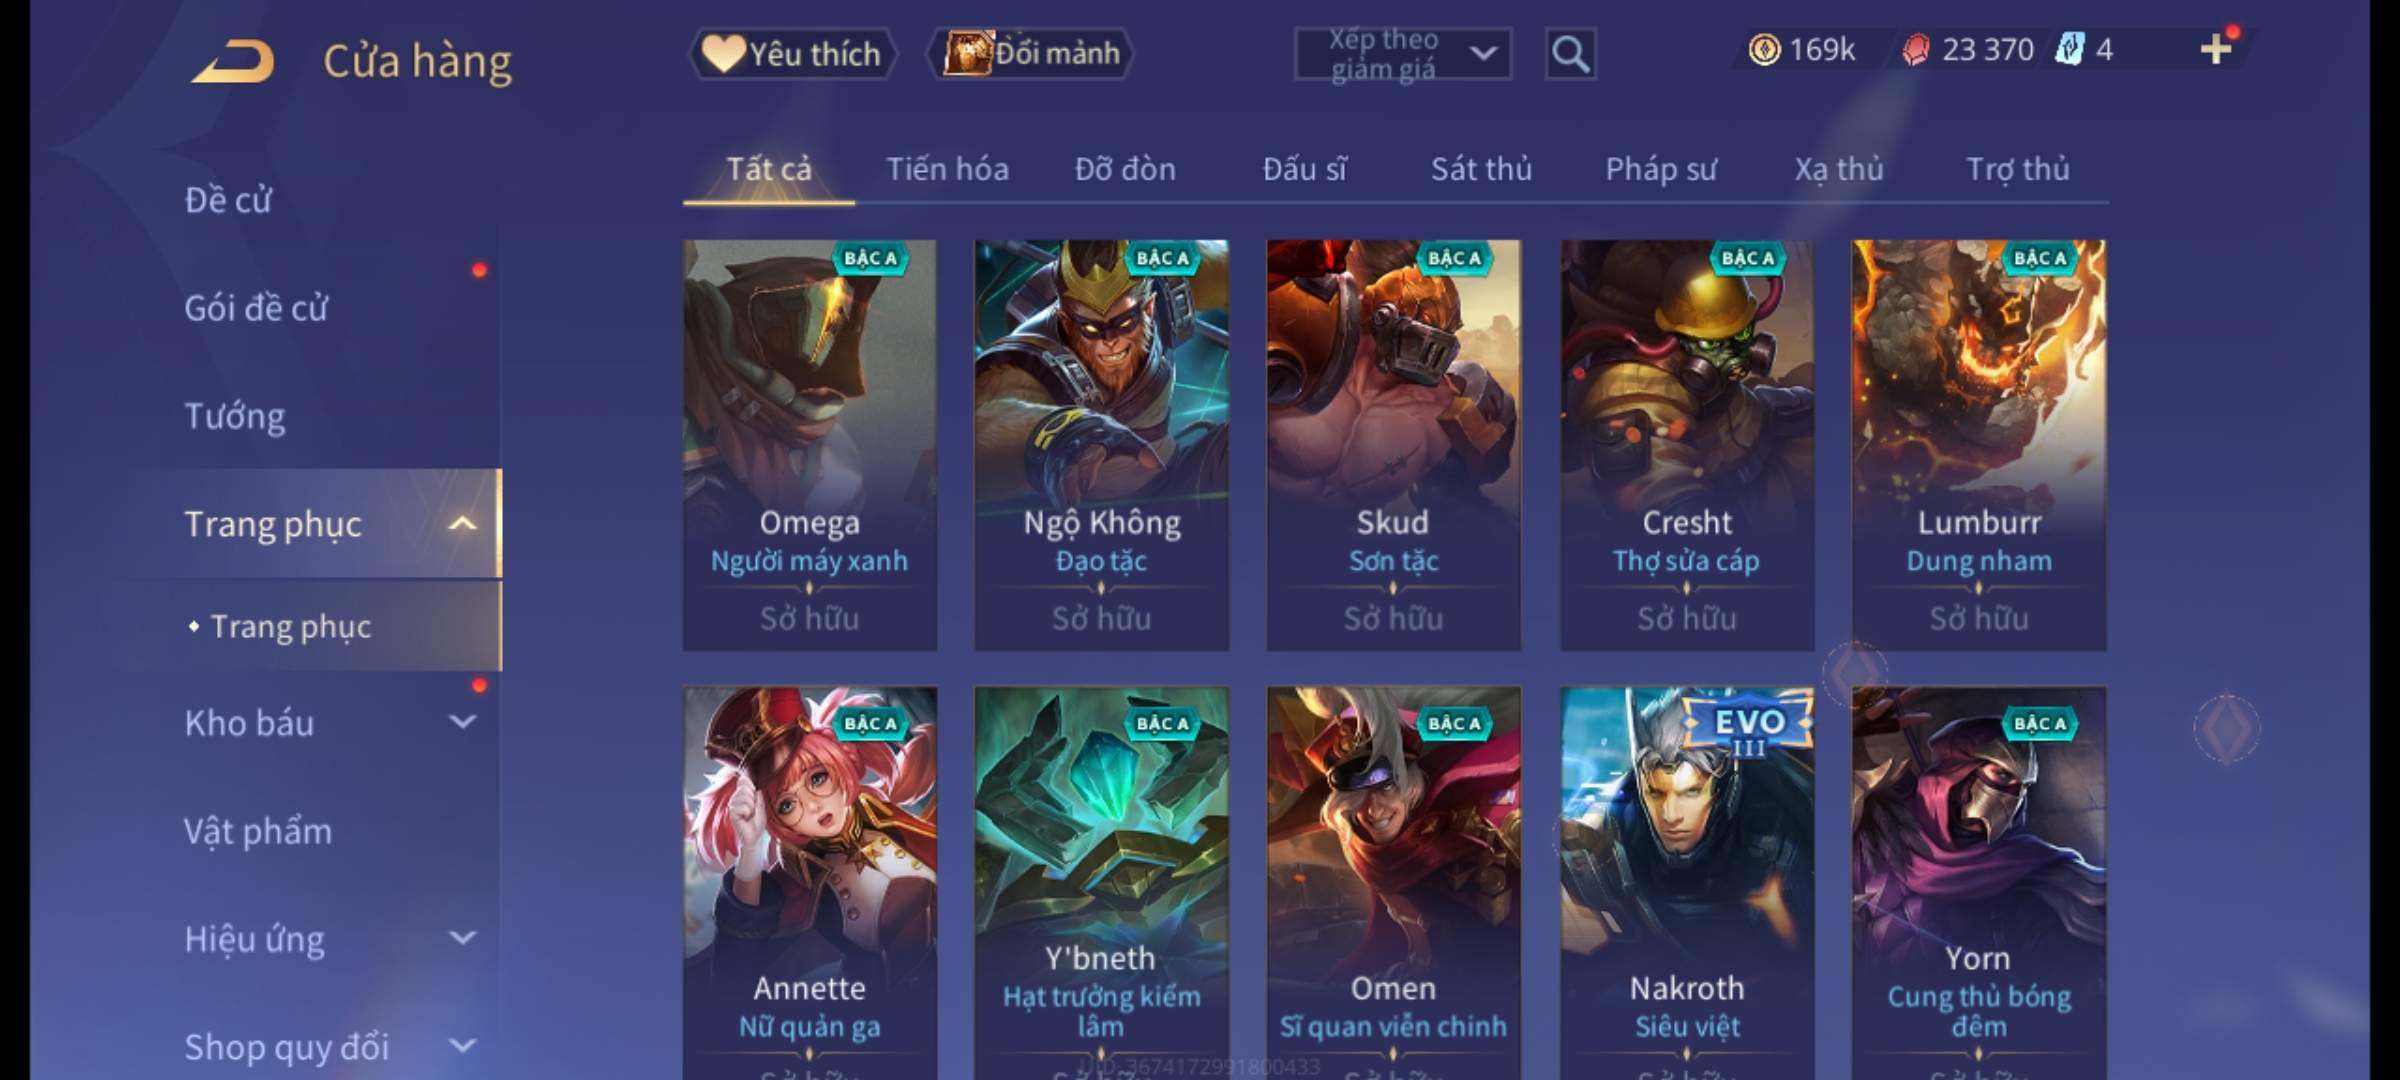Go to Tướng in the sidebar
Screen dimensions: 2400x1080
(234, 416)
